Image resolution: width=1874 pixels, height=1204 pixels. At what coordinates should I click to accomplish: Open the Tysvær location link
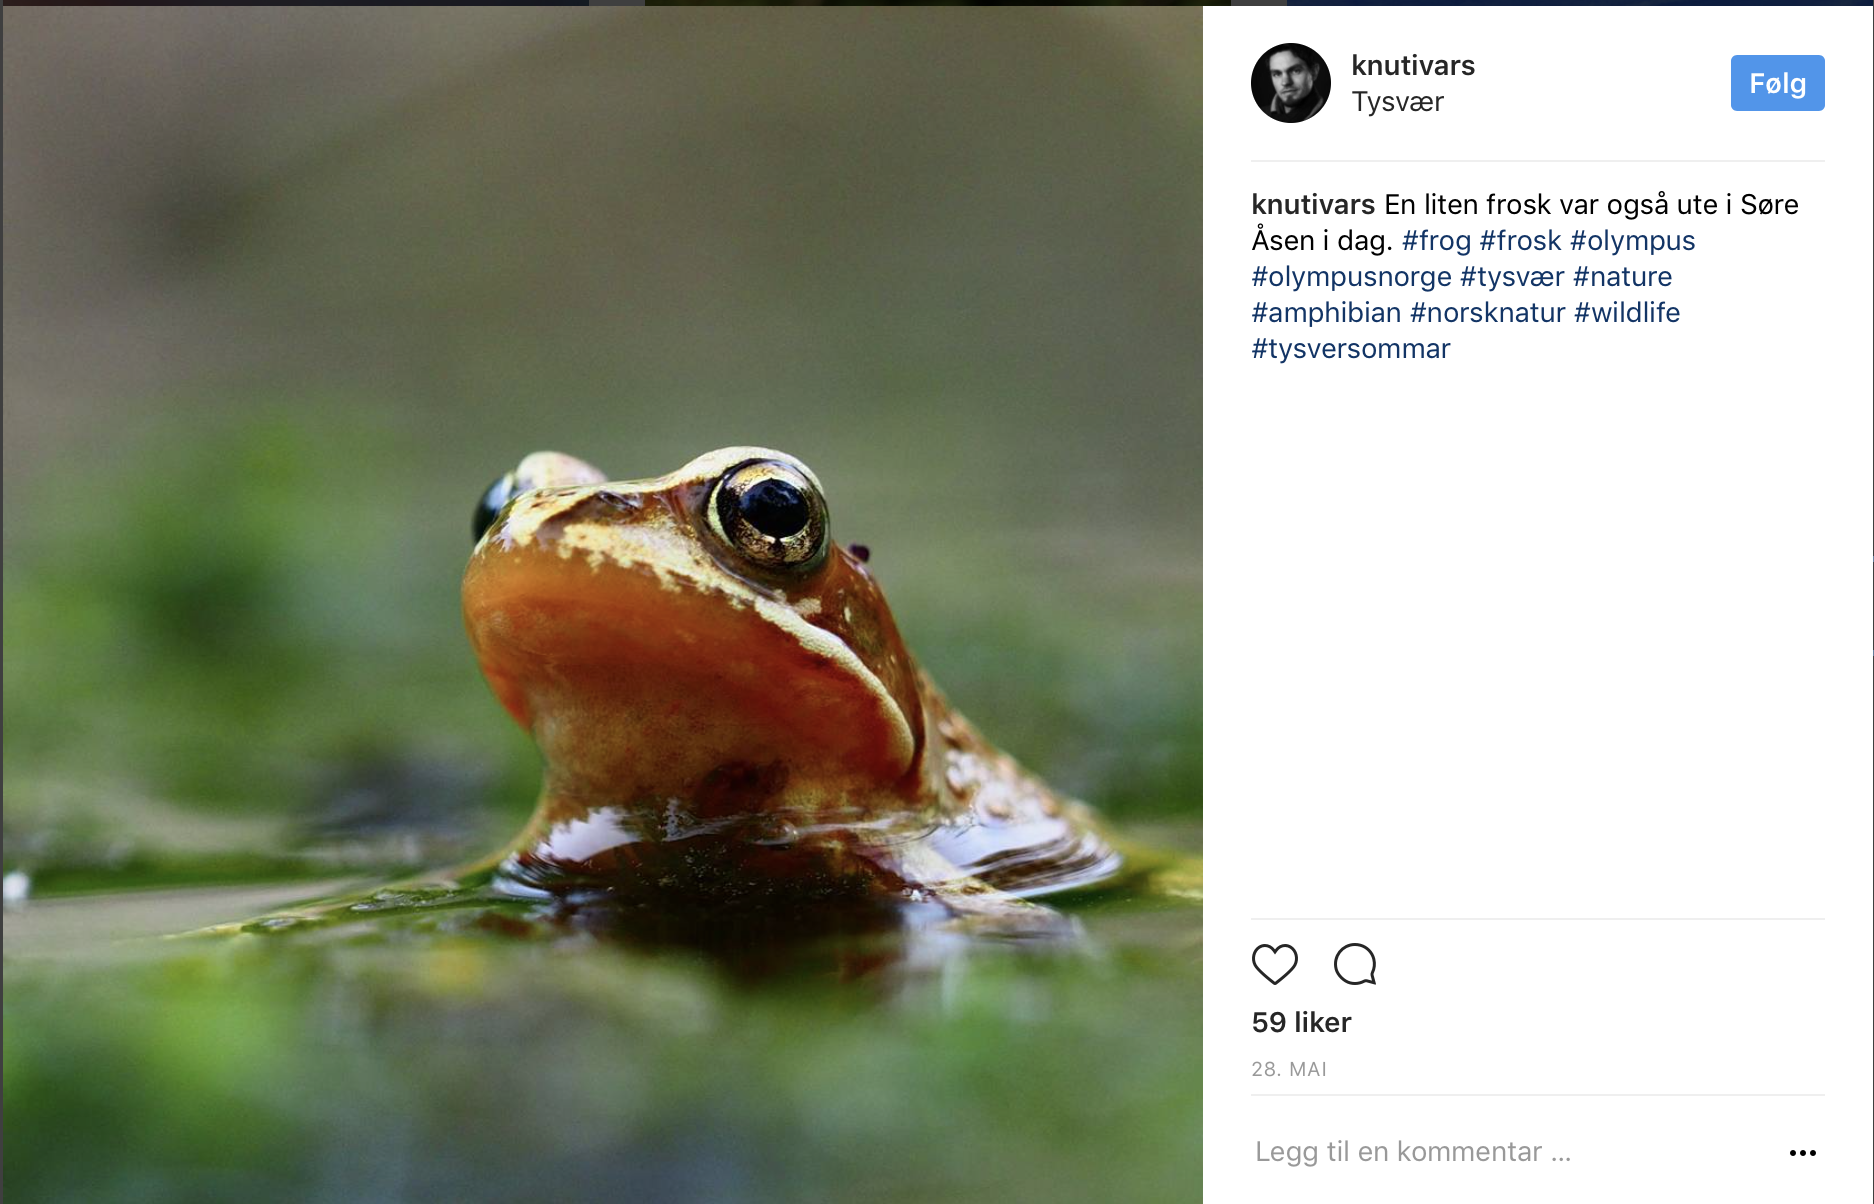(x=1397, y=102)
